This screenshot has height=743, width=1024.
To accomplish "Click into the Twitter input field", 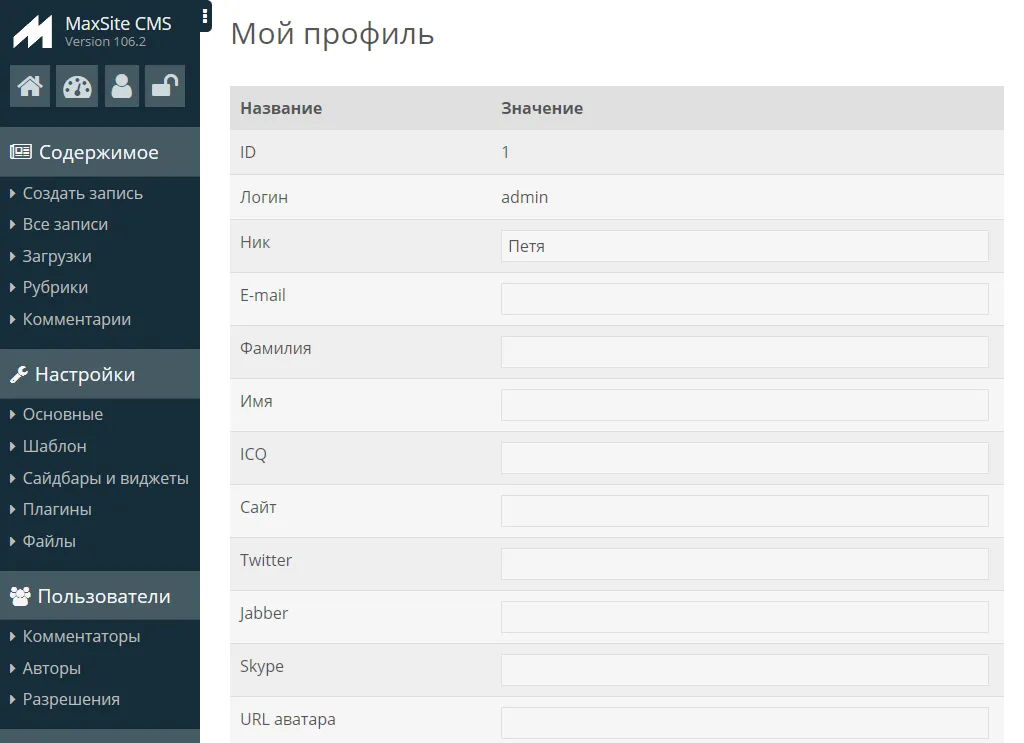I will click(x=744, y=564).
